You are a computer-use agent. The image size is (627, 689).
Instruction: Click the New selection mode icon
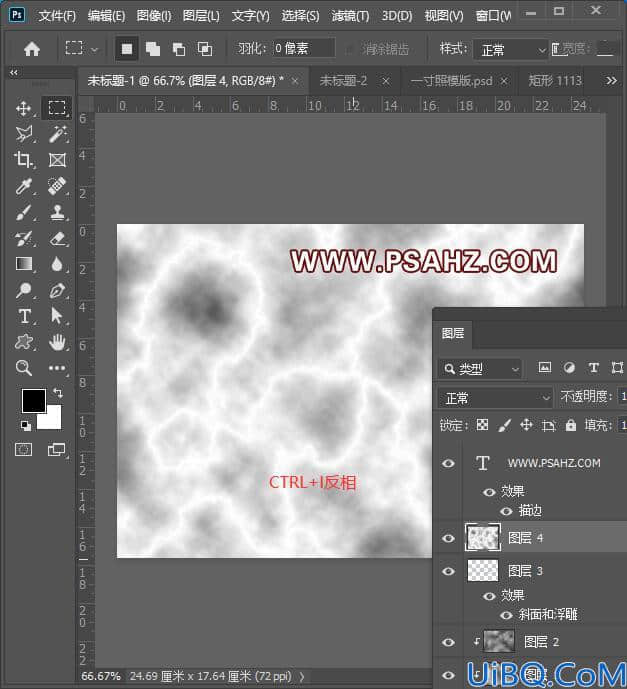point(127,49)
